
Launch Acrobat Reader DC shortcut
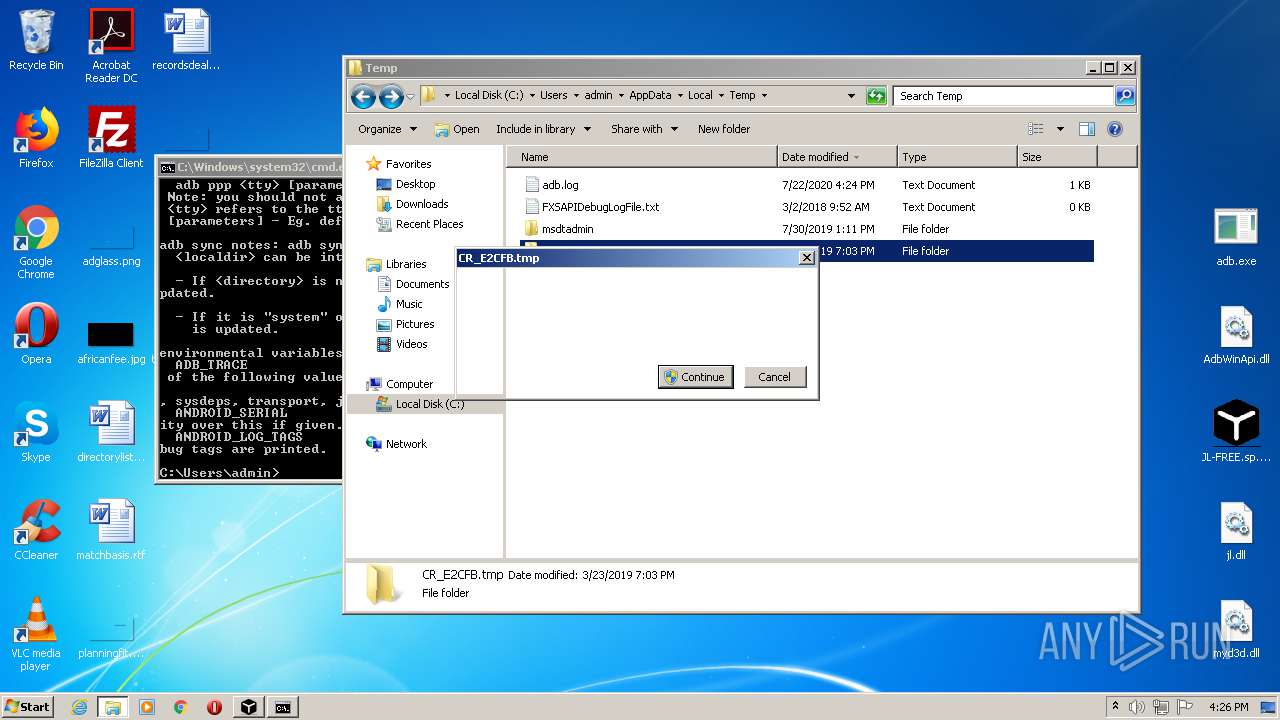[111, 46]
